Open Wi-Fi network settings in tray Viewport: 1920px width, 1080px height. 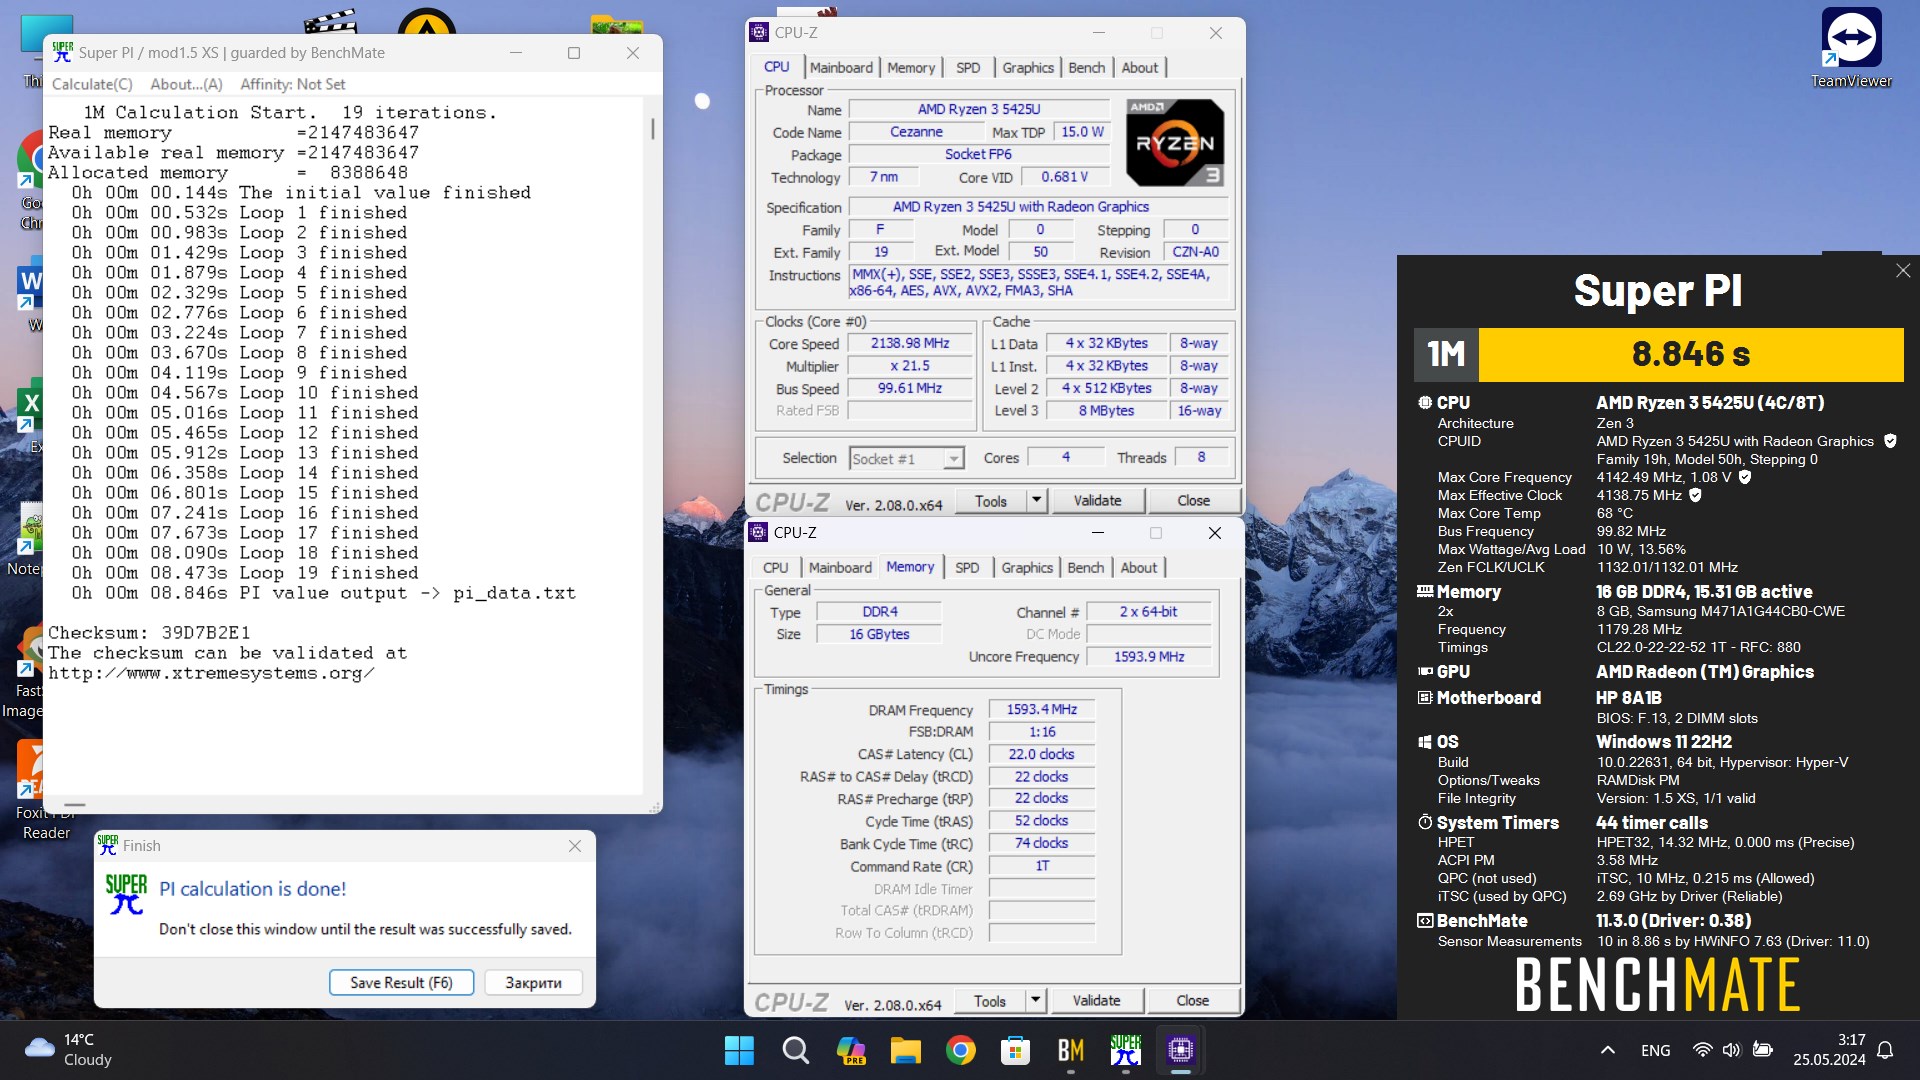tap(1702, 1050)
